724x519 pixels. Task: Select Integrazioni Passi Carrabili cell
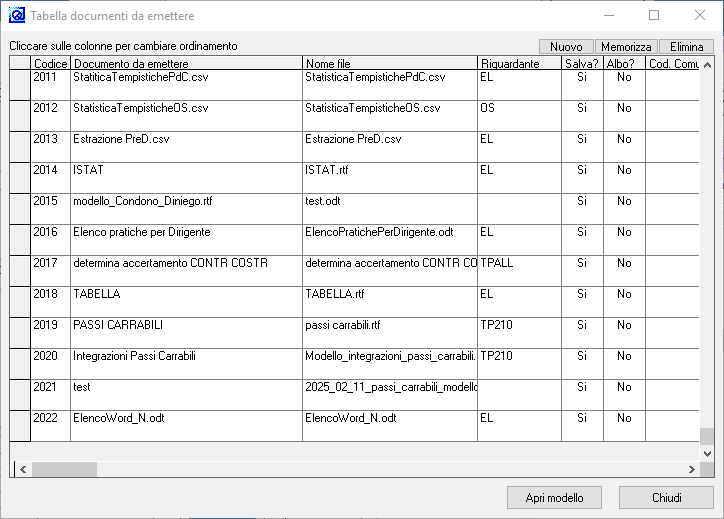(187, 364)
